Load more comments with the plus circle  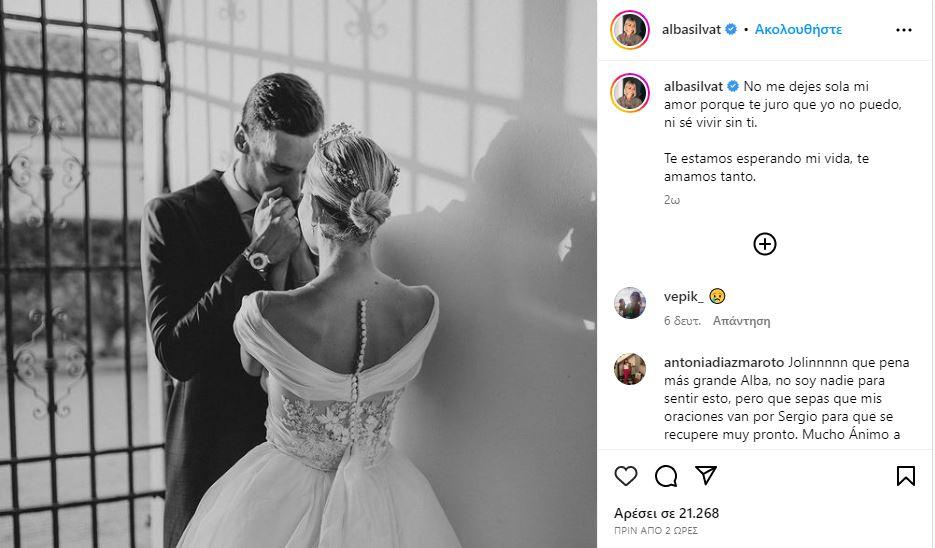764,244
